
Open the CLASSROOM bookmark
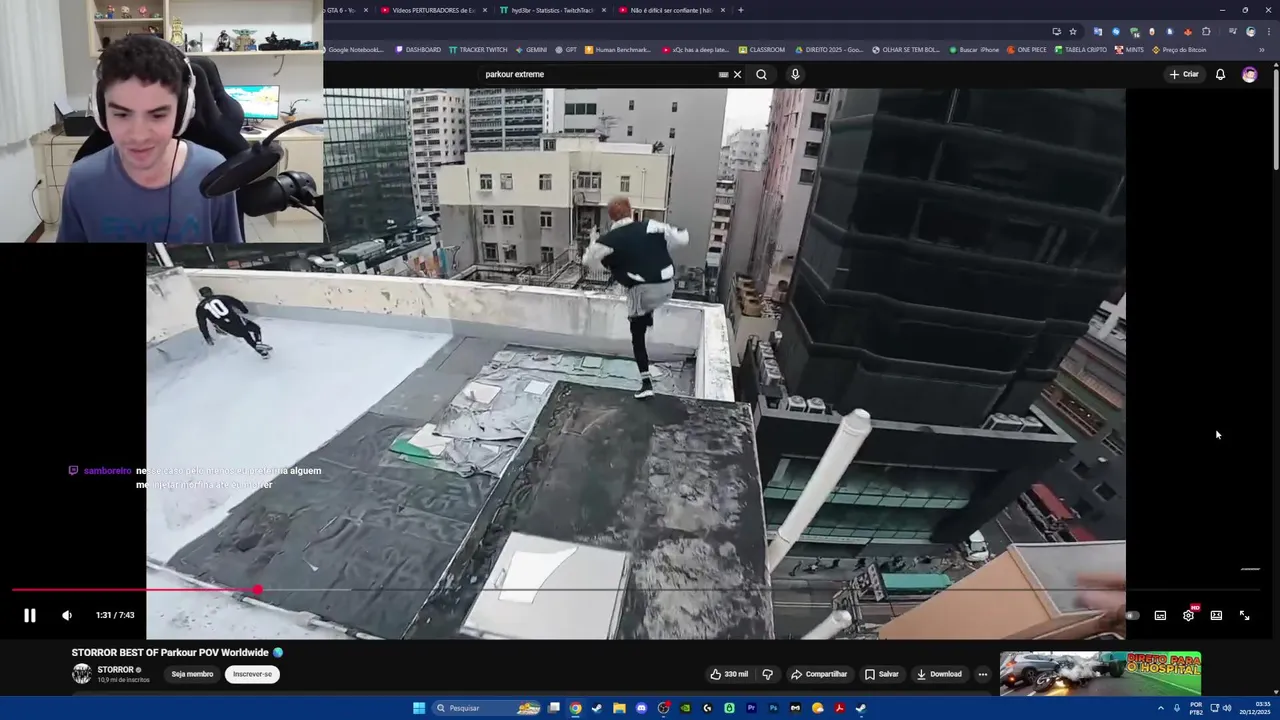(762, 49)
